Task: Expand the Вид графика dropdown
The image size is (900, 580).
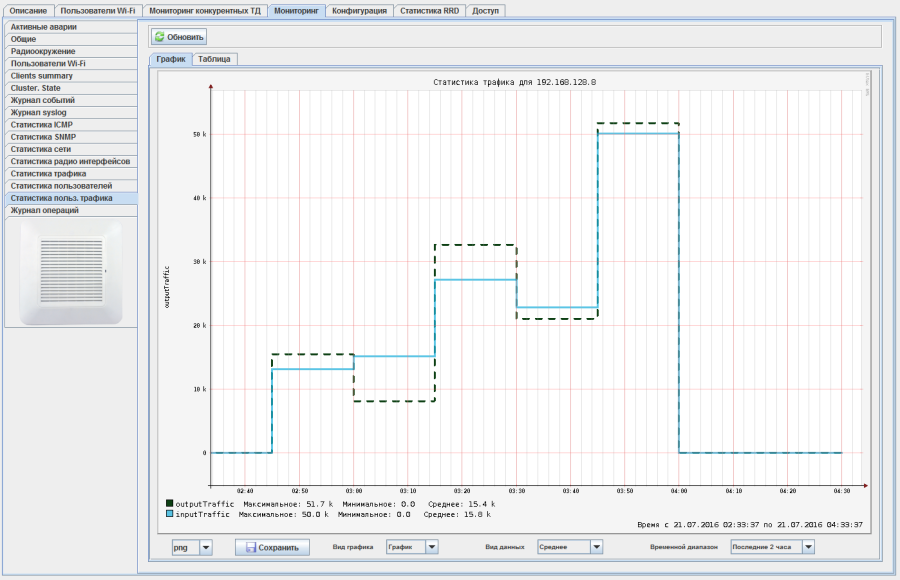Action: pos(432,547)
